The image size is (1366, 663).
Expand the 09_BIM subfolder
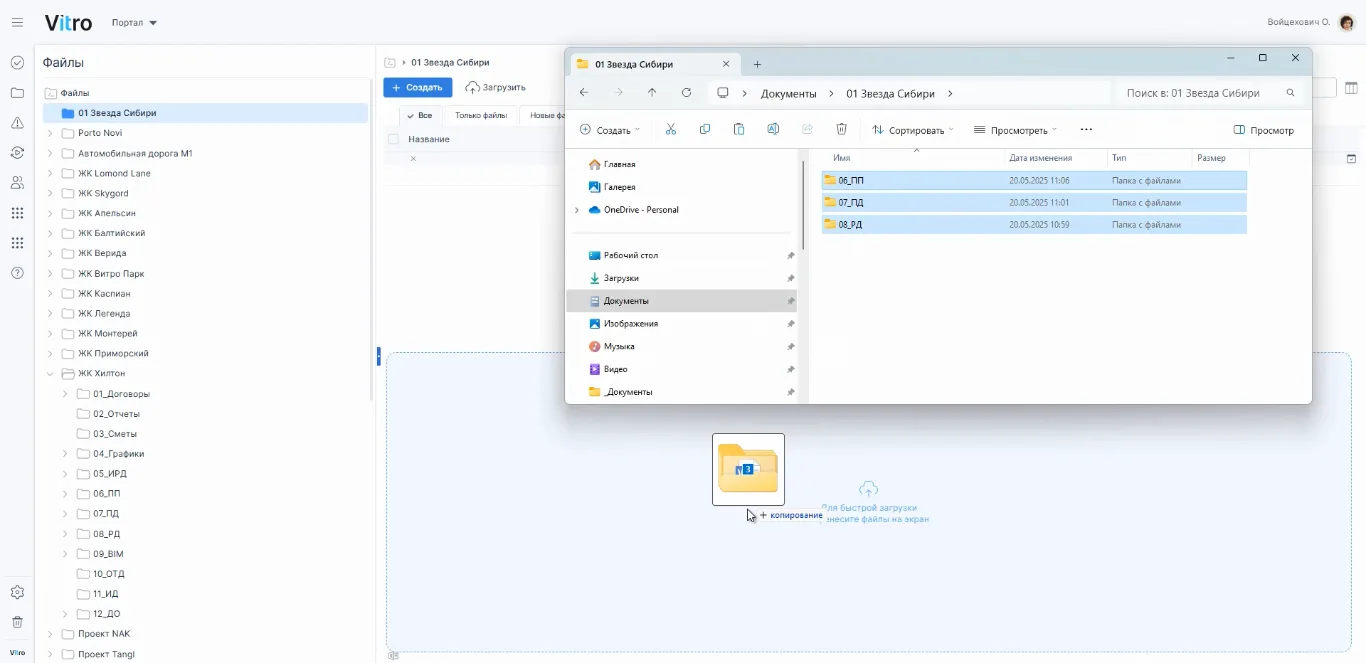pyautogui.click(x=65, y=554)
